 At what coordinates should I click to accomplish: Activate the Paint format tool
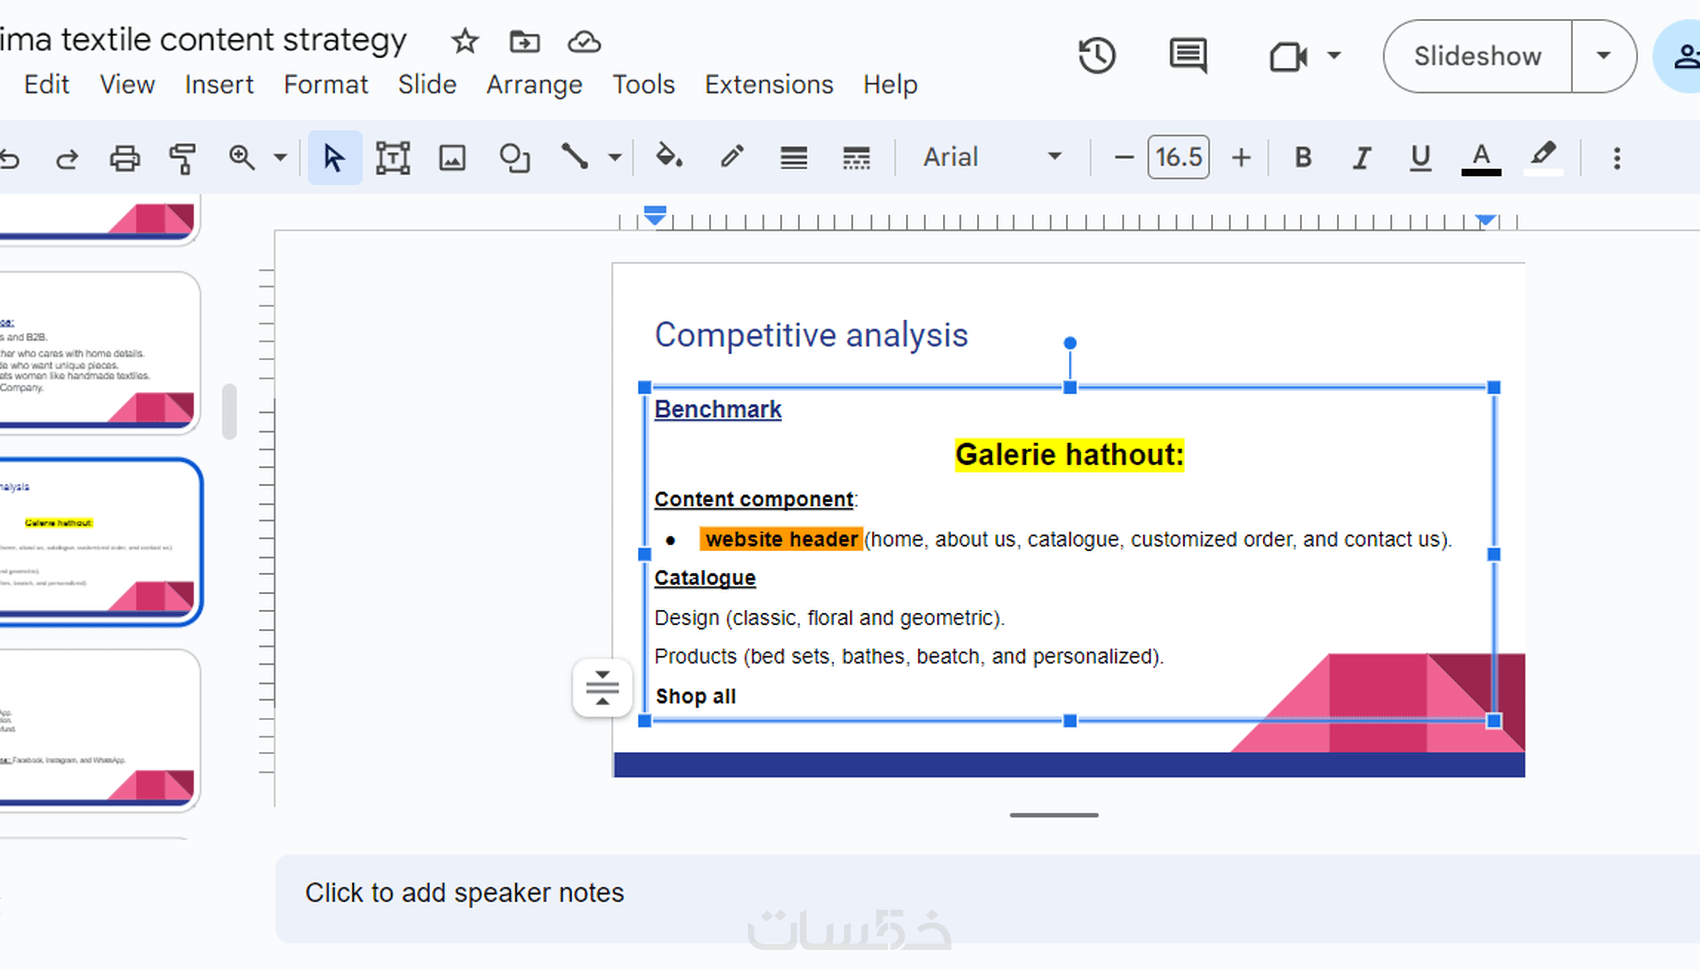tap(182, 158)
